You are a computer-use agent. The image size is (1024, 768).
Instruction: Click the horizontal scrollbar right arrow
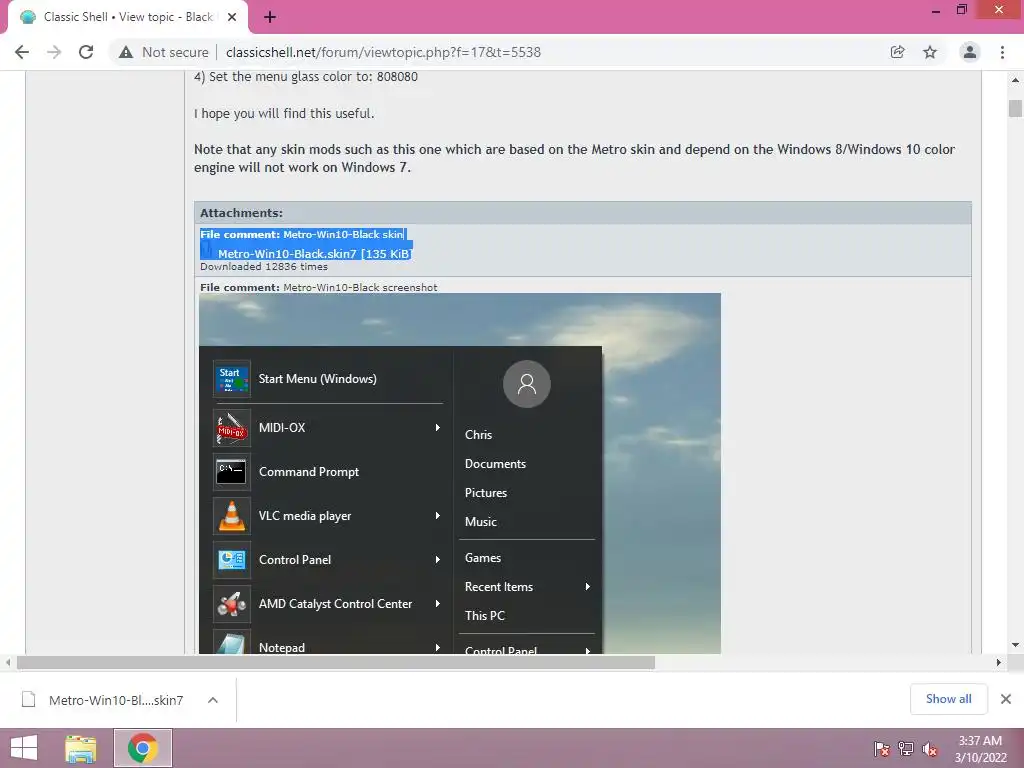(999, 662)
